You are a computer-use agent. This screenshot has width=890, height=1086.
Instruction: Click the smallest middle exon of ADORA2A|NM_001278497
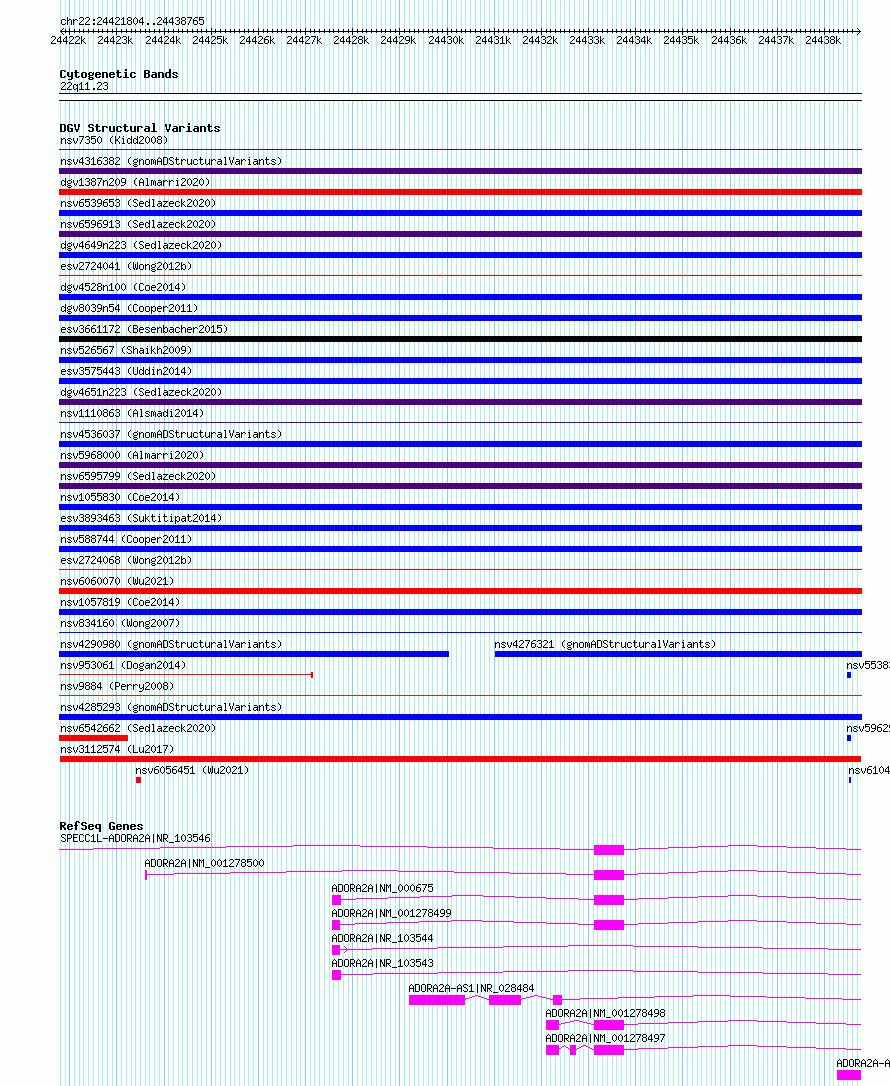point(573,1050)
